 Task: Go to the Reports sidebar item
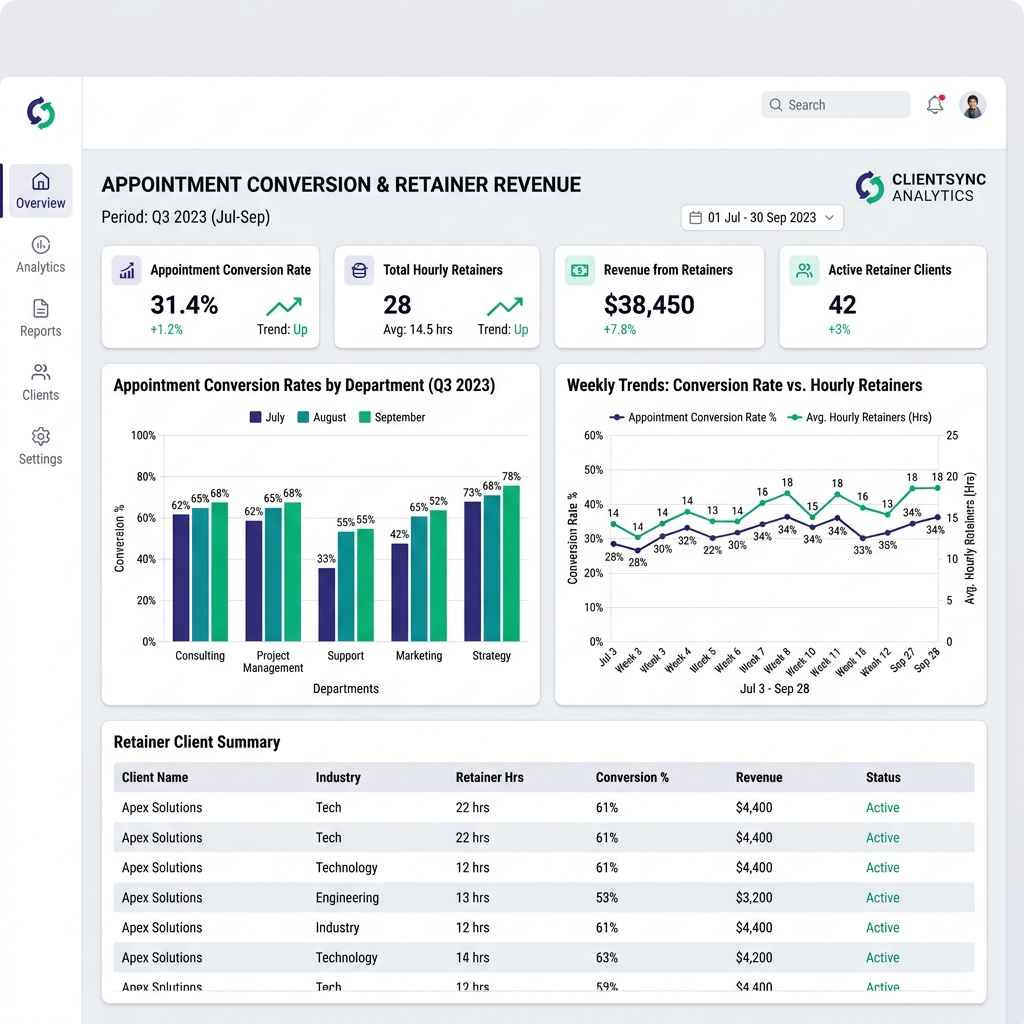pos(40,319)
